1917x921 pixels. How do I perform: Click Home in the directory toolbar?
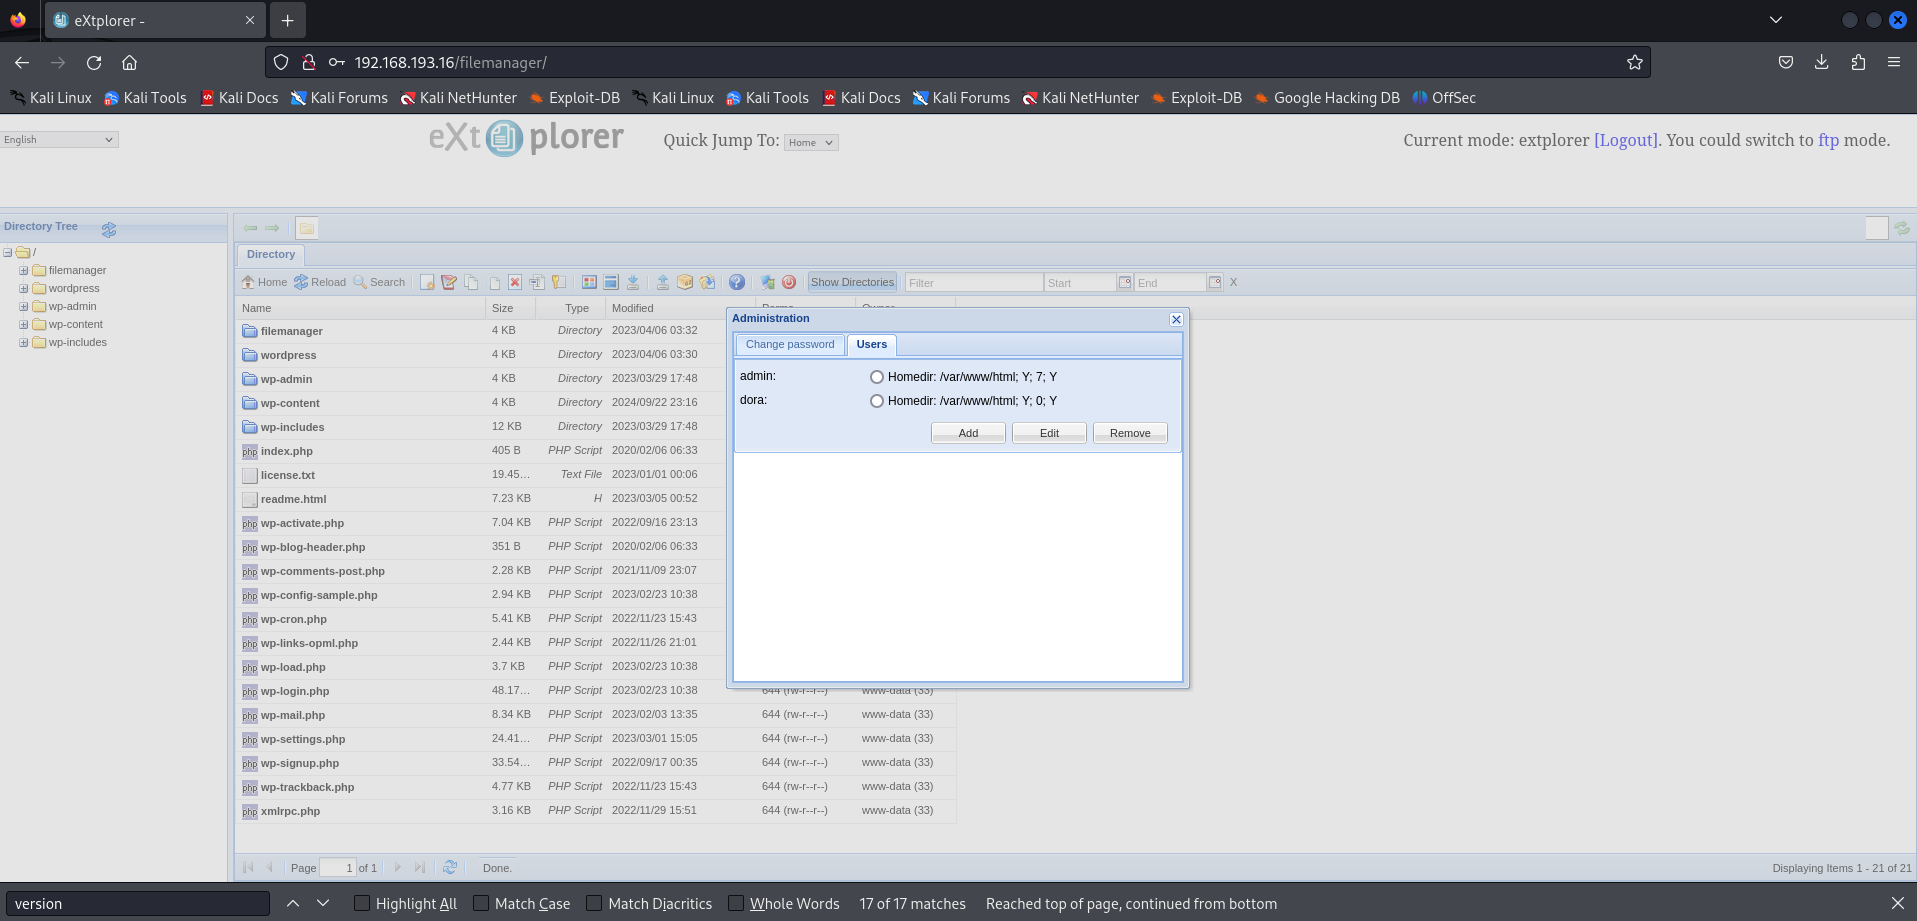(x=264, y=282)
